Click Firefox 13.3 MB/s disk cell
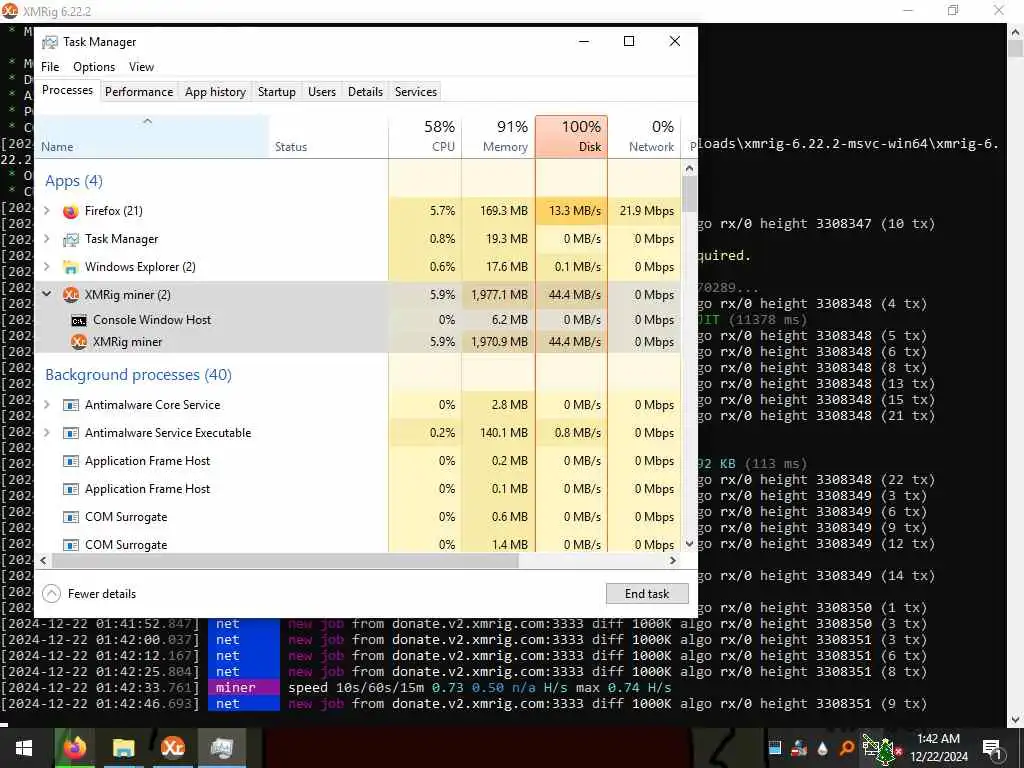 [x=571, y=211]
